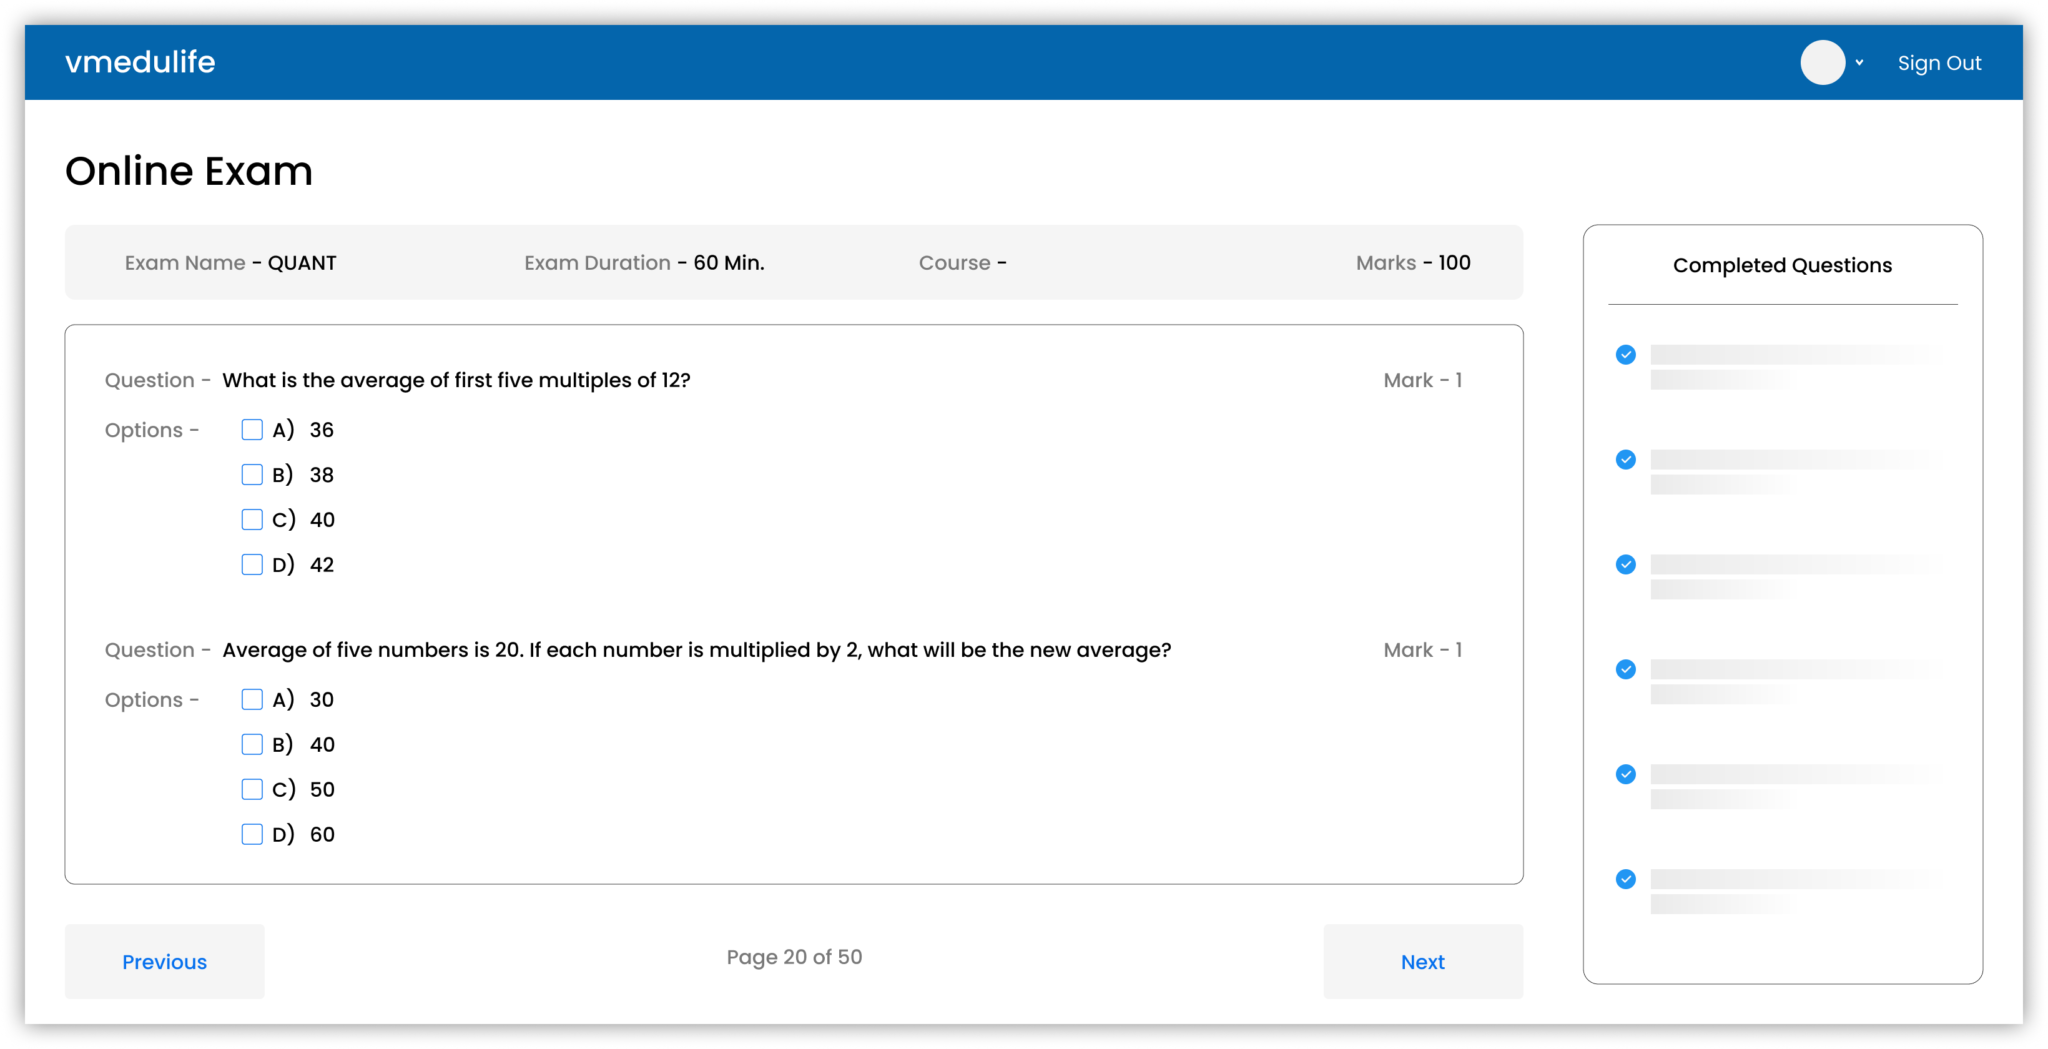Click second completed question checkmark icon
This screenshot has height=1049, width=2048.
(1626, 460)
